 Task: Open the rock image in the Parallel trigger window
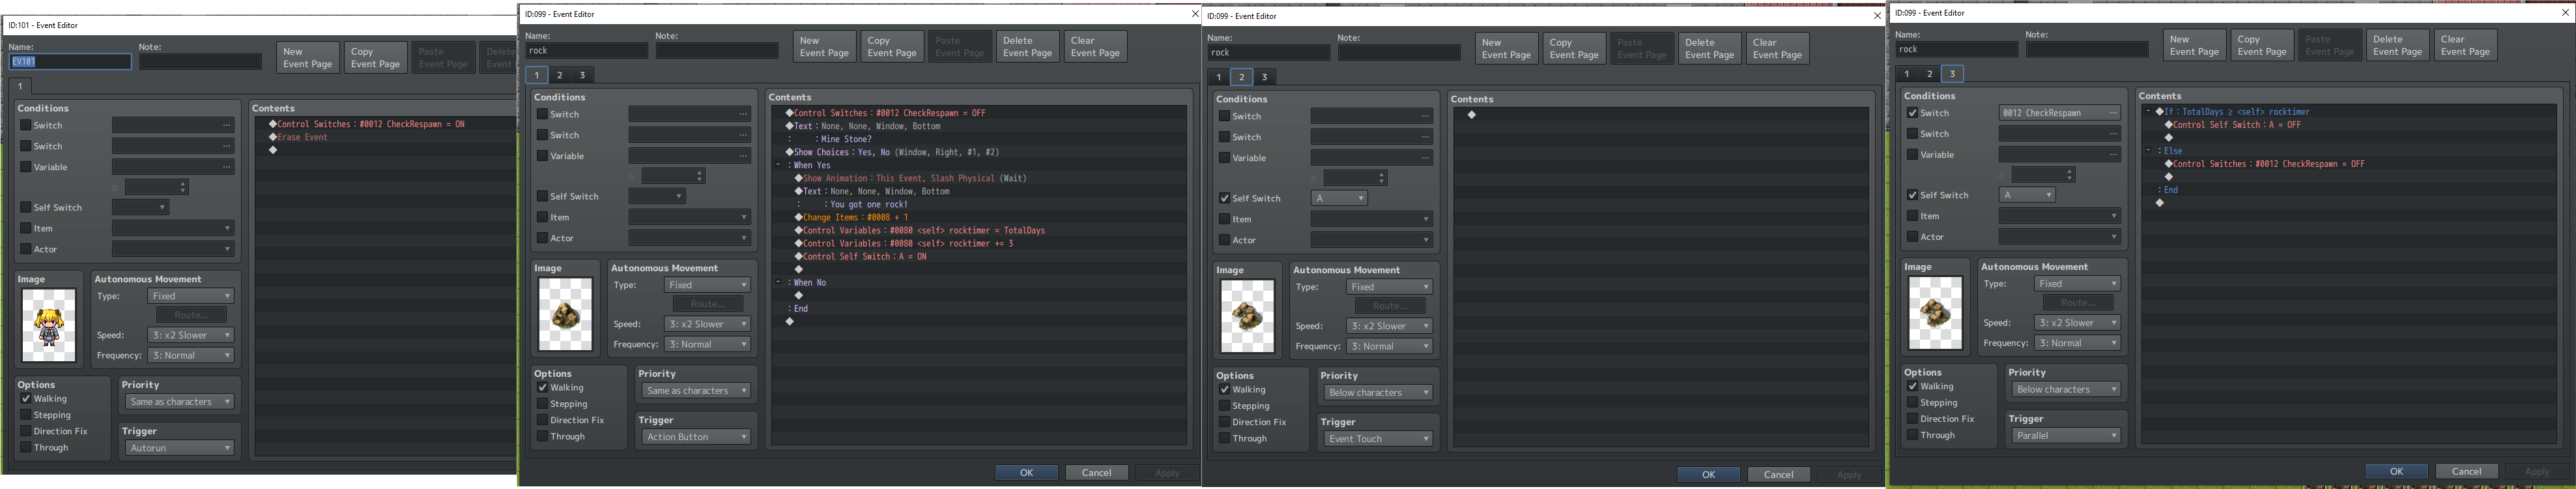[1935, 313]
